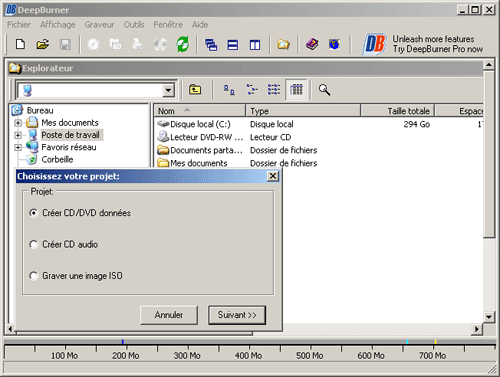Switch Explorateur to list view

(x=274, y=90)
